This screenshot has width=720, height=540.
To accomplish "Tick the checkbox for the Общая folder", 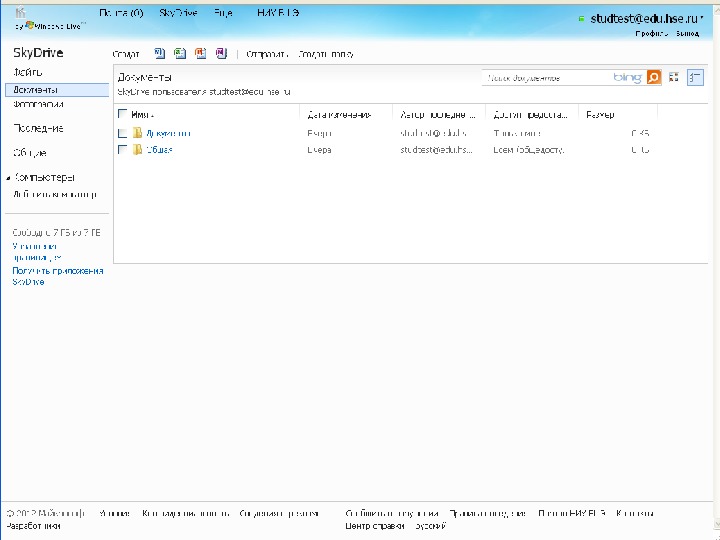I will [x=122, y=150].
